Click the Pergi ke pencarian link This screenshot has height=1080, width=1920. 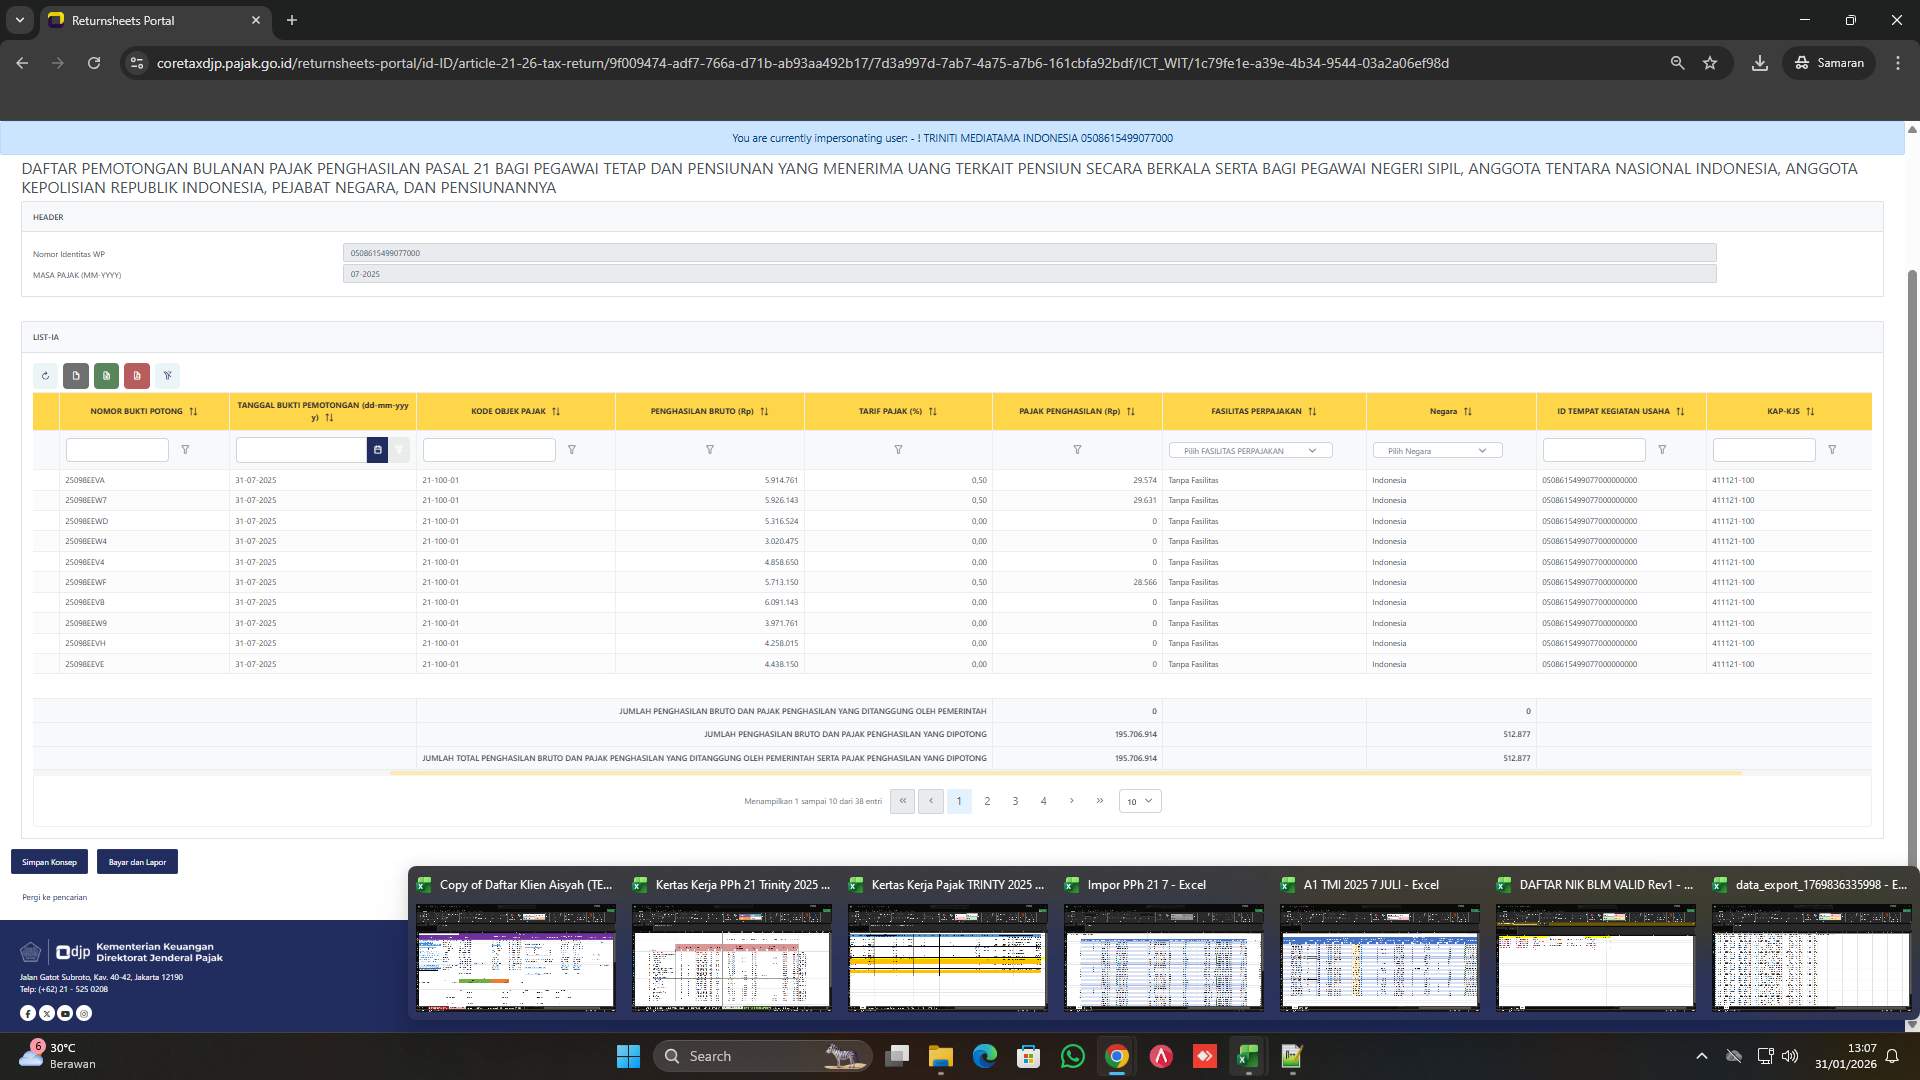coord(54,897)
